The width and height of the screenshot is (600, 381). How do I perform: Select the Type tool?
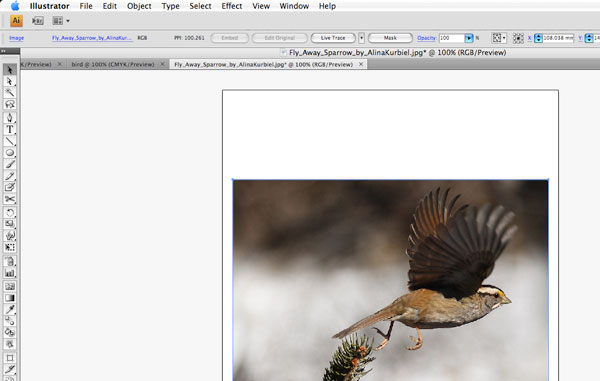coord(10,129)
